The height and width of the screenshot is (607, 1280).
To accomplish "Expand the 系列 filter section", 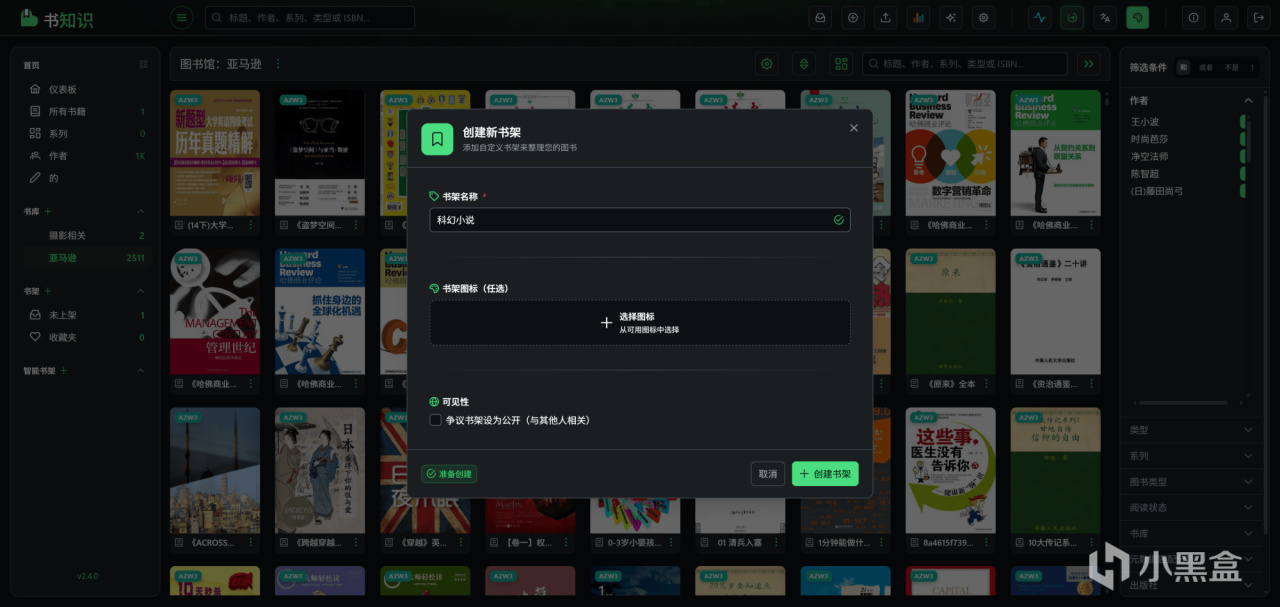I will click(1190, 456).
